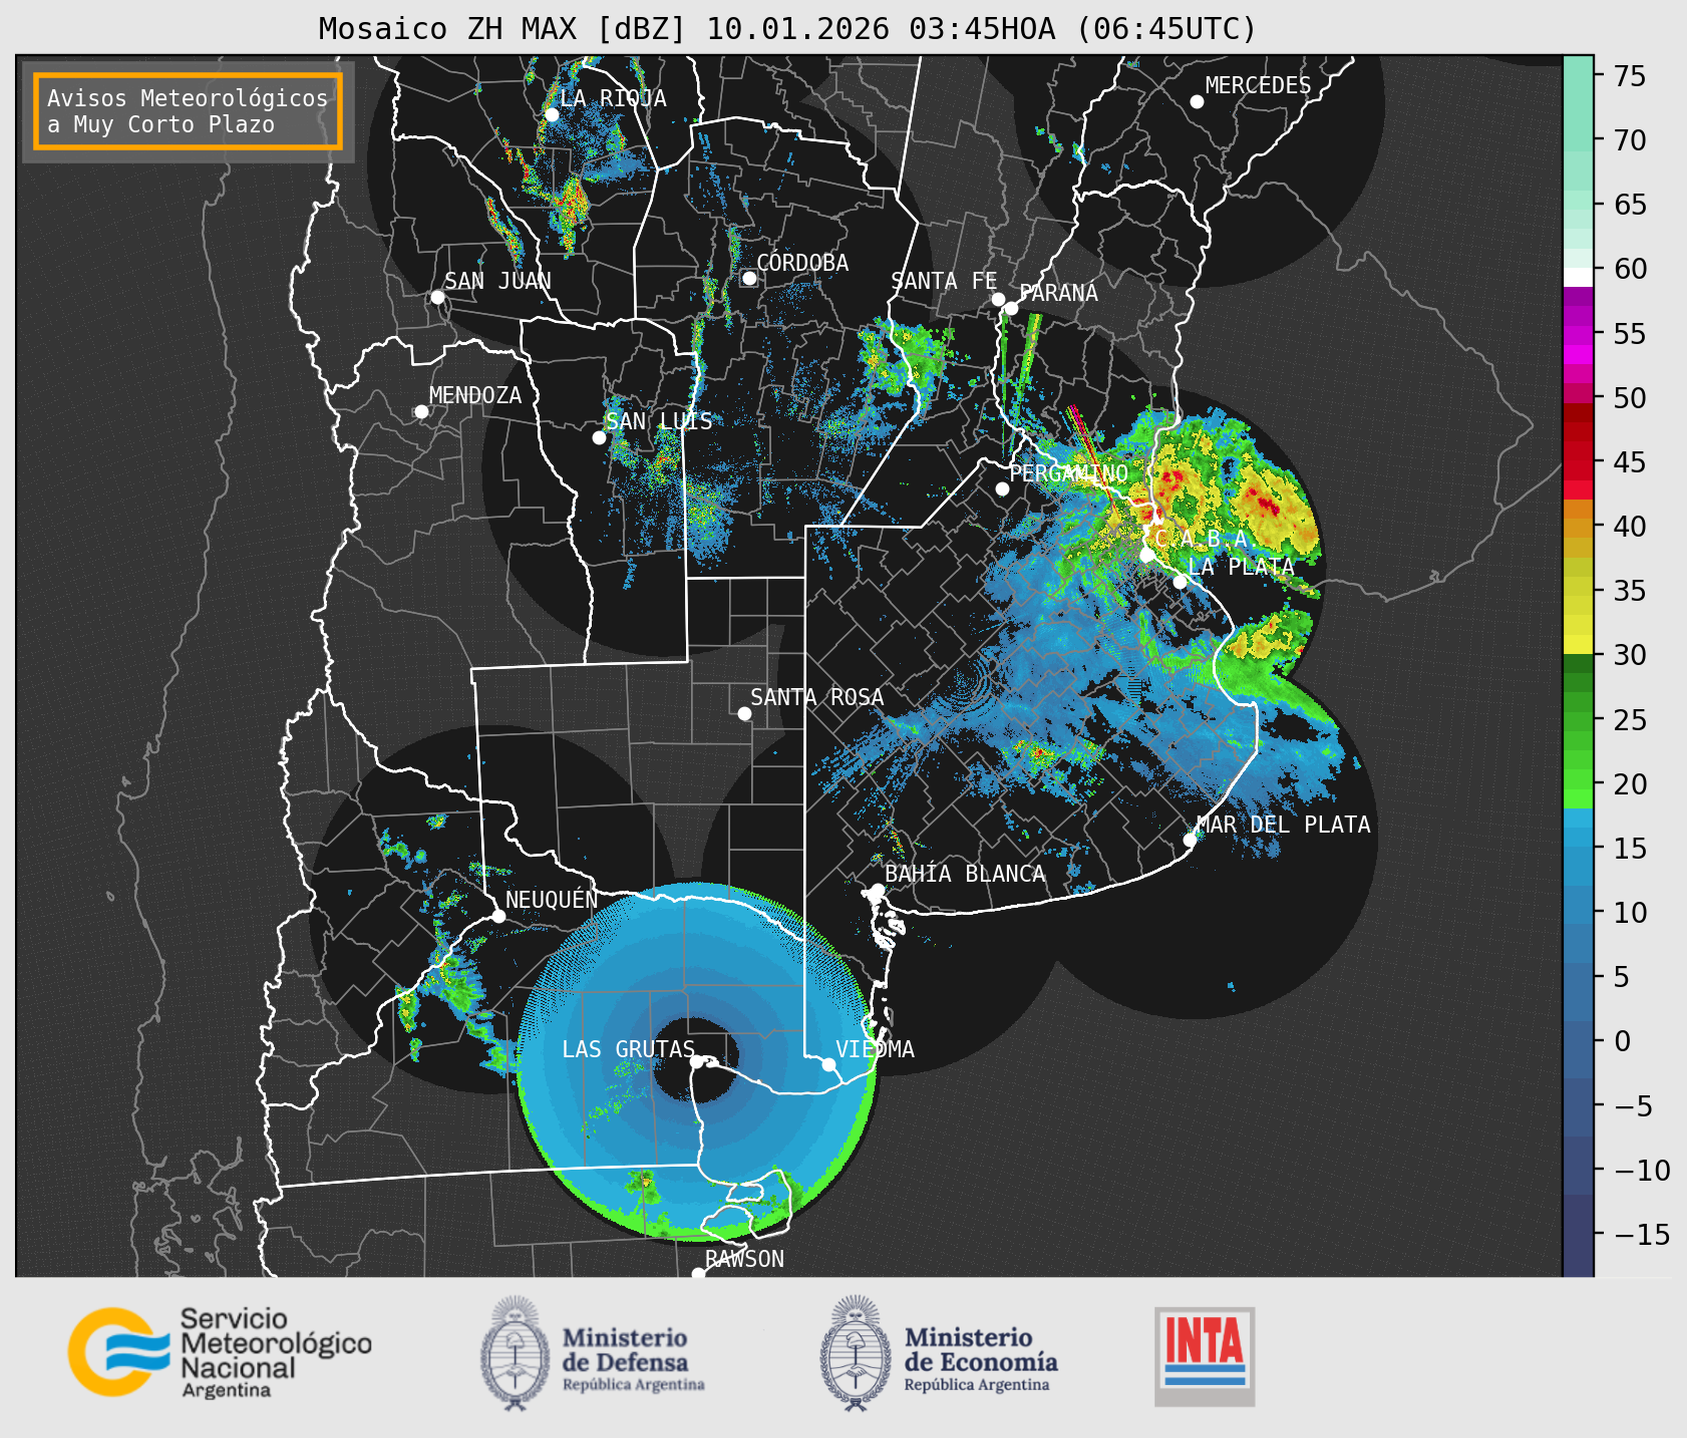This screenshot has height=1438, width=1687.
Task: Click the LA RIOJA city marker dot
Action: pyautogui.click(x=552, y=115)
